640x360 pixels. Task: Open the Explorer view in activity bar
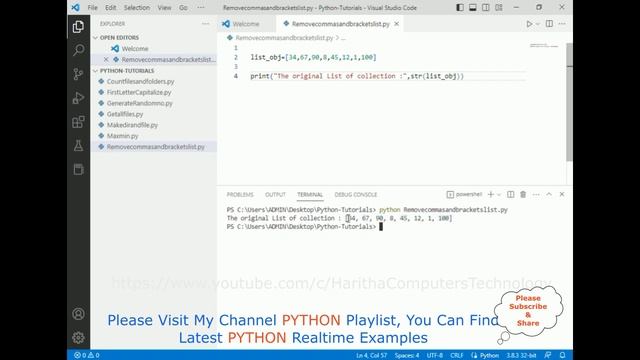pyautogui.click(x=78, y=27)
